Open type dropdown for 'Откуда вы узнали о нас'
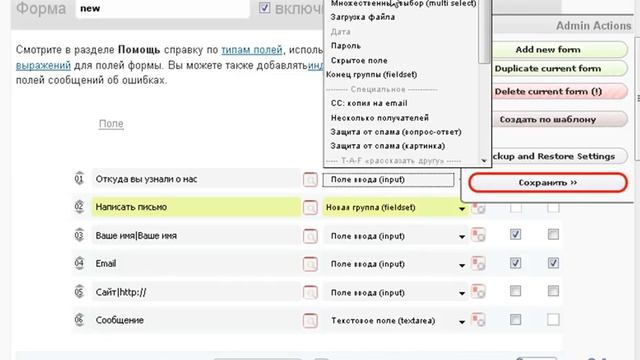Screen dimensions: 640x360 (388, 180)
